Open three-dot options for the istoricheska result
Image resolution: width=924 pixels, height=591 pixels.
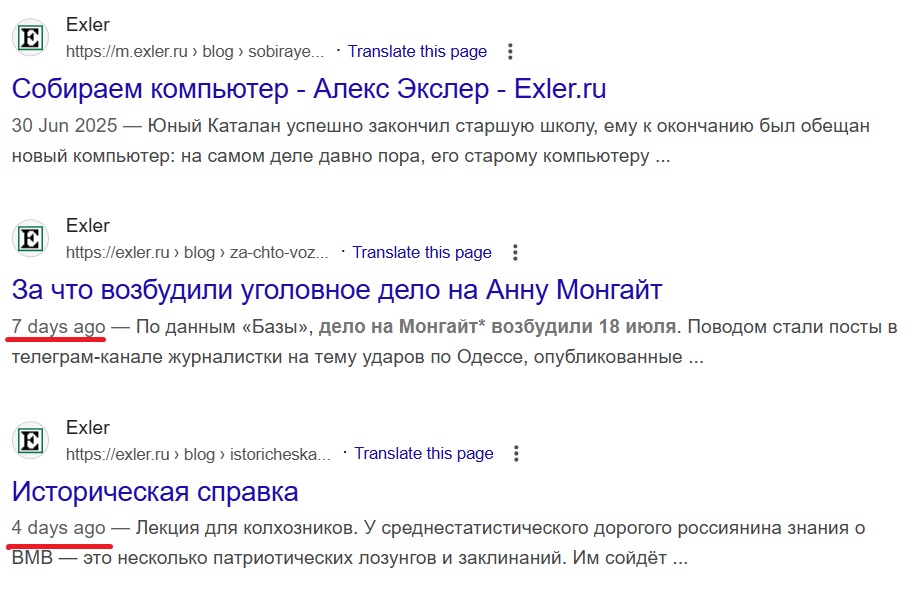coord(517,454)
